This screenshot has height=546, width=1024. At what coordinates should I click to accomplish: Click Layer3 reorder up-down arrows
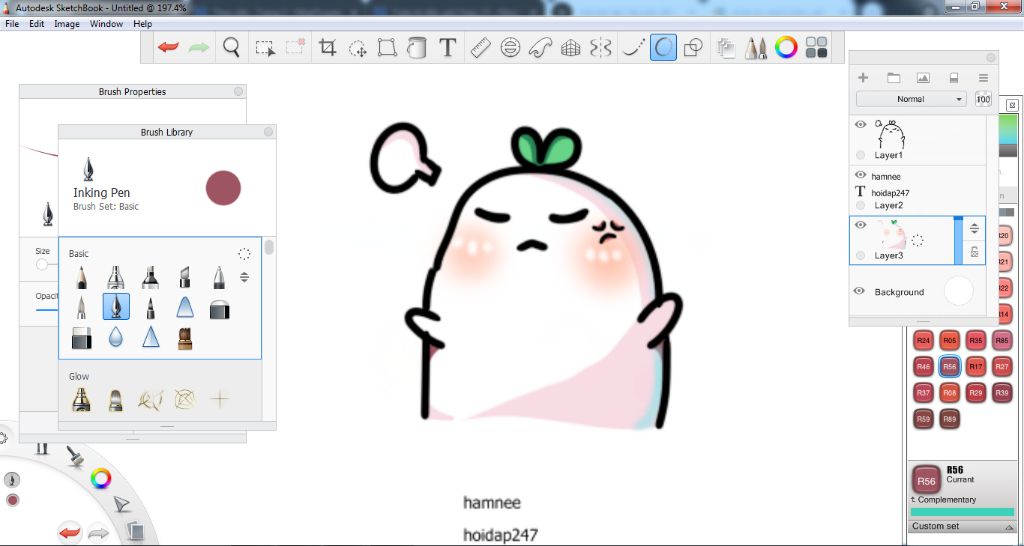pos(974,229)
